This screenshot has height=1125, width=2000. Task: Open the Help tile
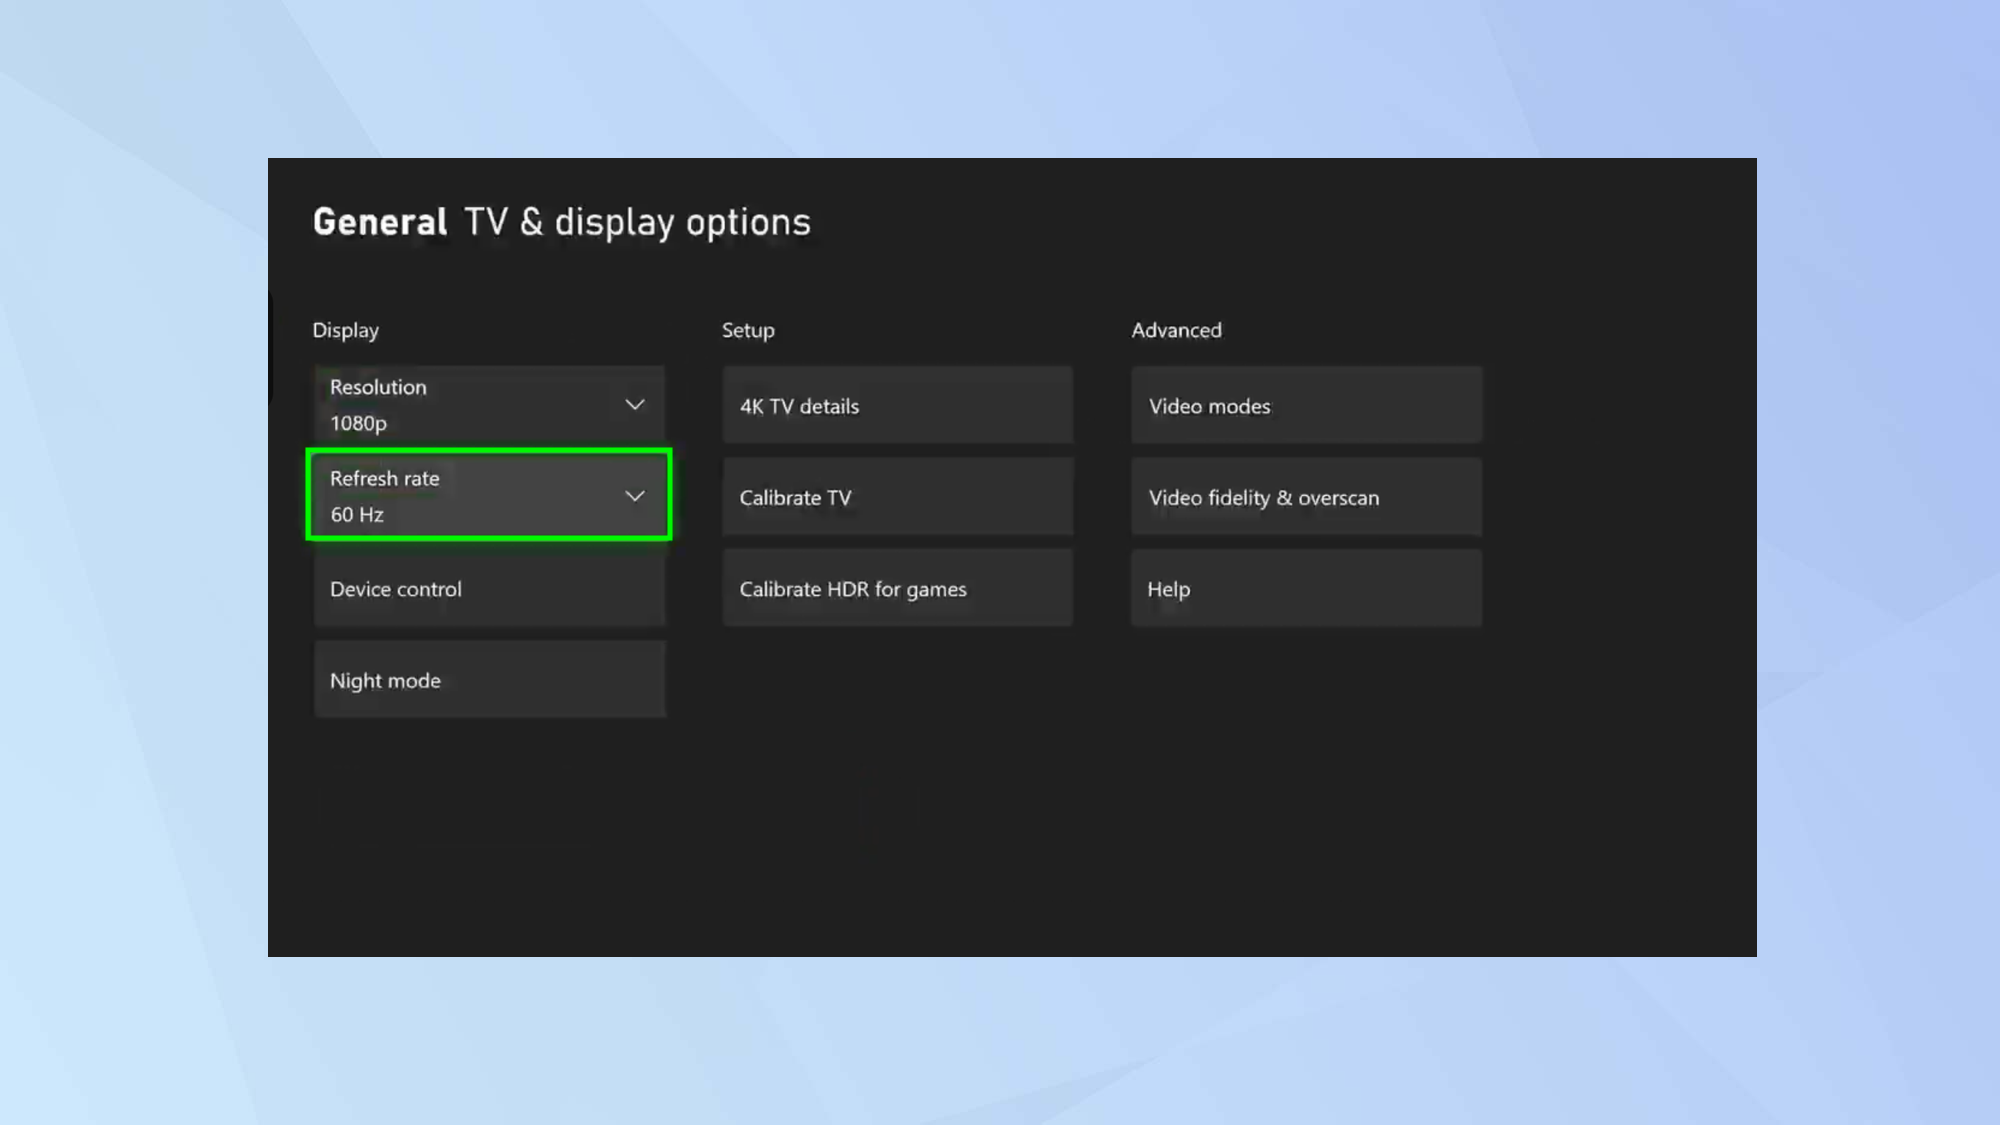pyautogui.click(x=1306, y=589)
